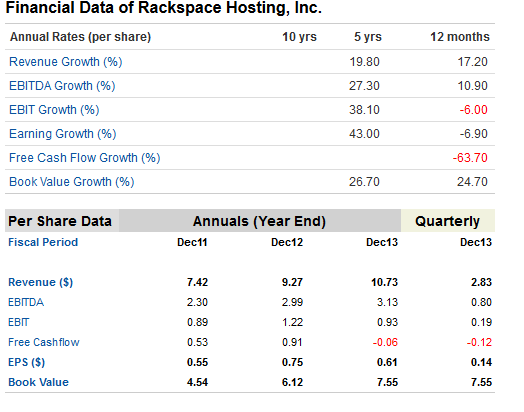Click the 12 months column header
524x412 pixels.
click(460, 37)
